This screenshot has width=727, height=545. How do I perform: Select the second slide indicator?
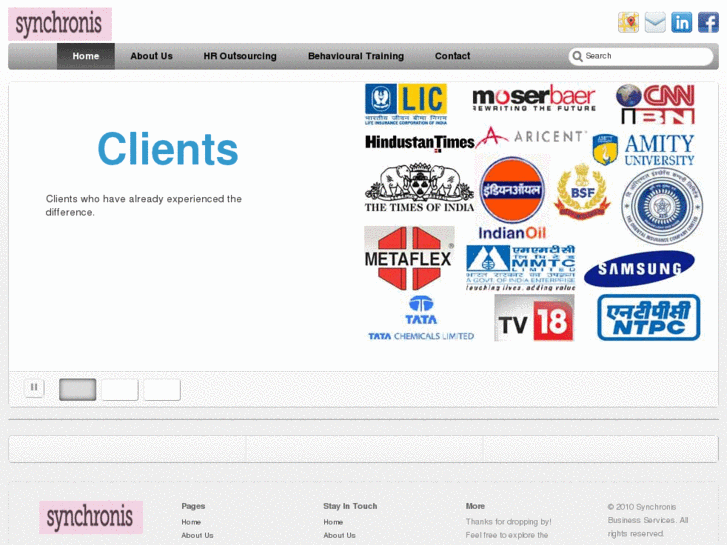120,390
